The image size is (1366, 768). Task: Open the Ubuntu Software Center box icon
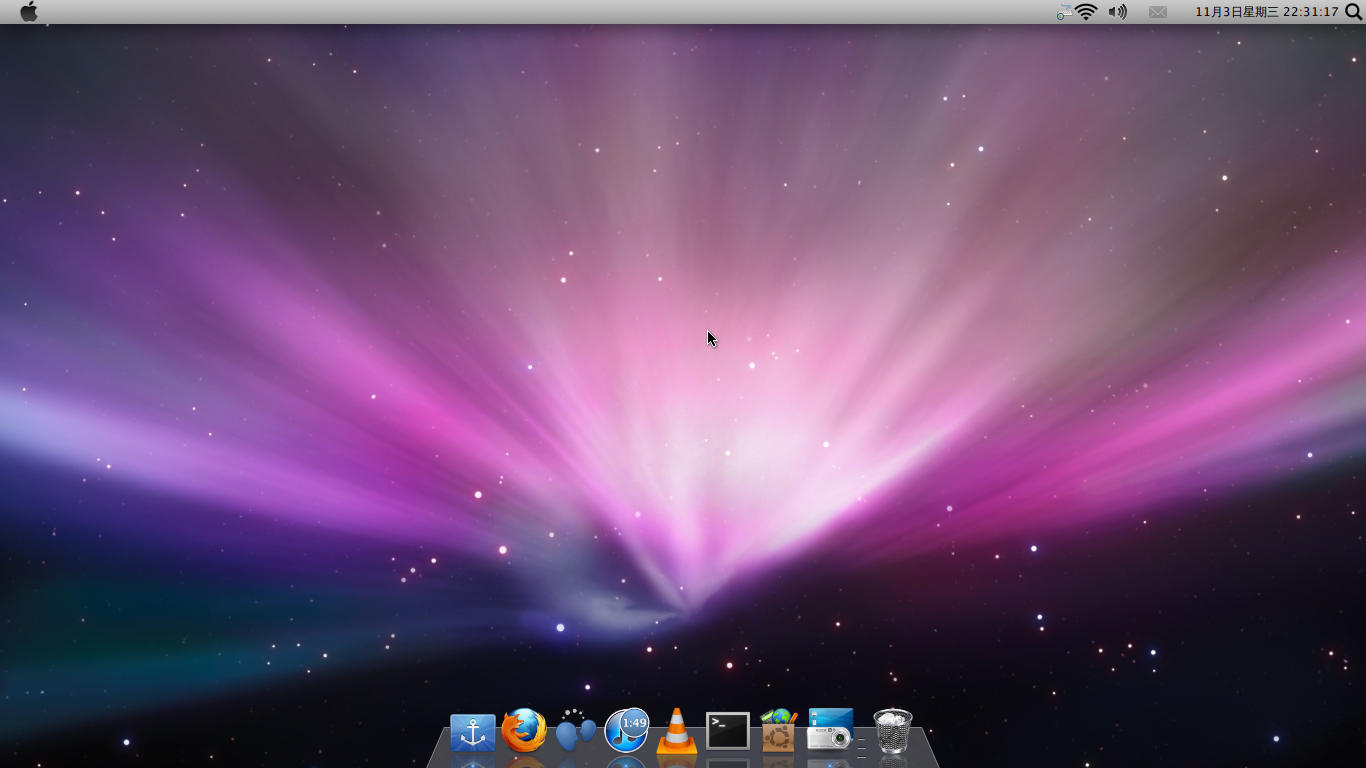pos(779,731)
